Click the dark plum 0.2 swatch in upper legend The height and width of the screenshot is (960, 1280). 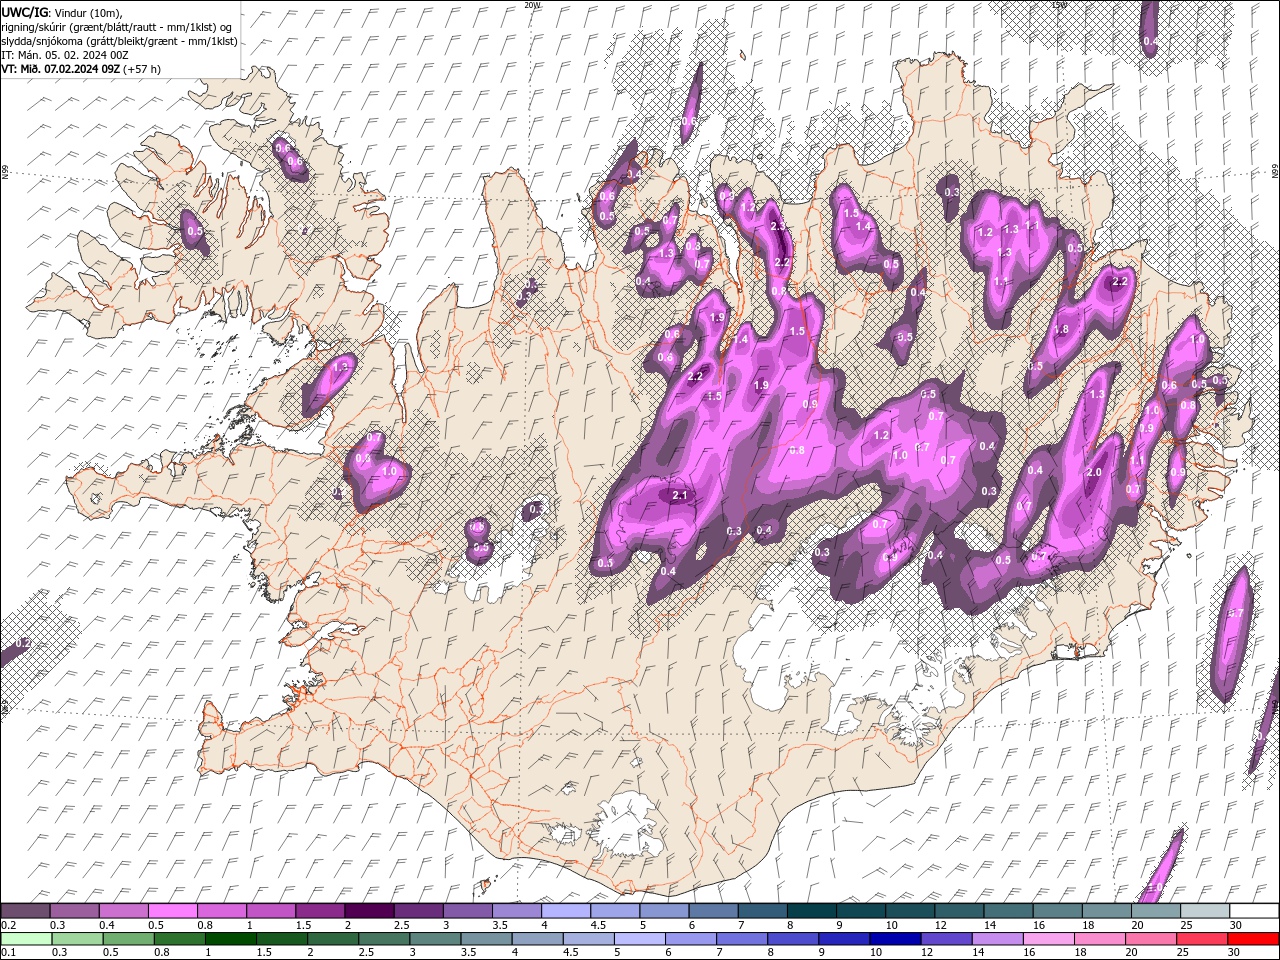coord(25,911)
